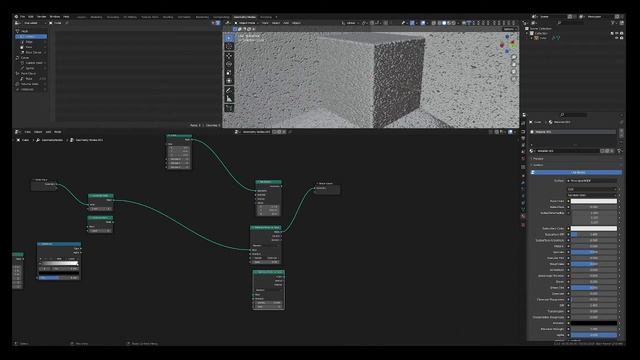Open Texture properties tab
Viewport: 640px width, 360px height.
(x=523, y=225)
